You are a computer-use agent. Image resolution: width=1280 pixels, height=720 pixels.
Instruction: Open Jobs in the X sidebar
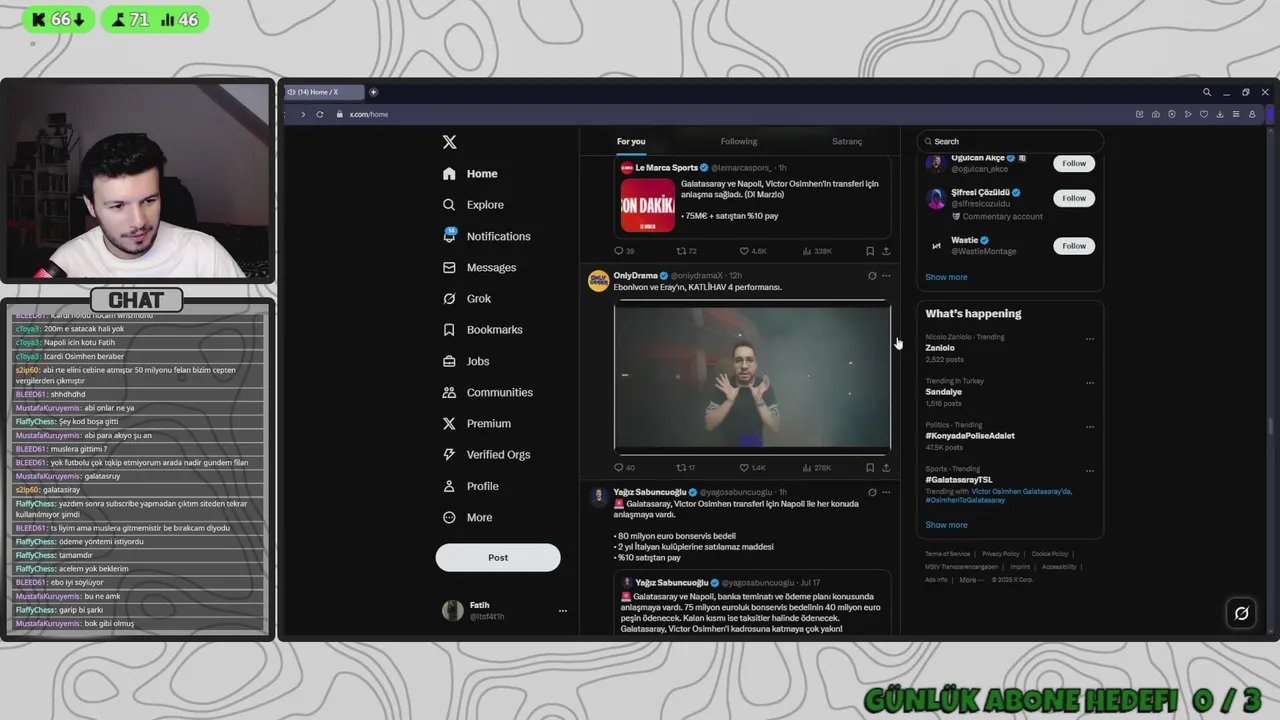pyautogui.click(x=466, y=361)
